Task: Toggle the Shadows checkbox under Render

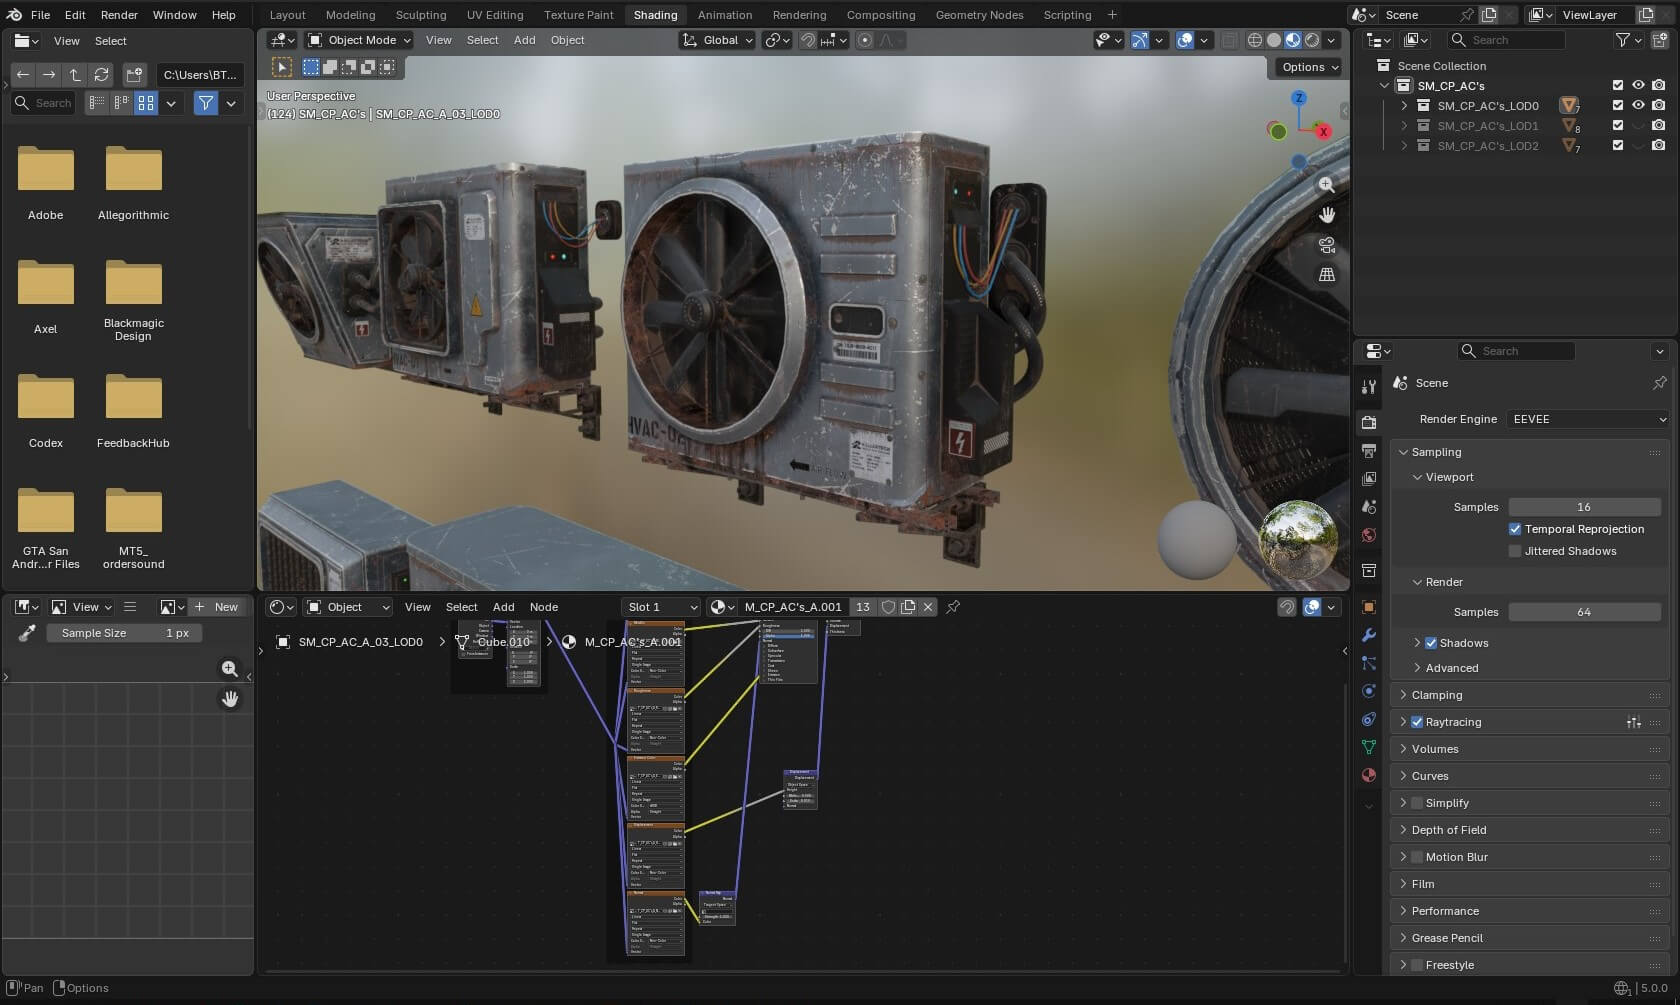Action: [1431, 643]
